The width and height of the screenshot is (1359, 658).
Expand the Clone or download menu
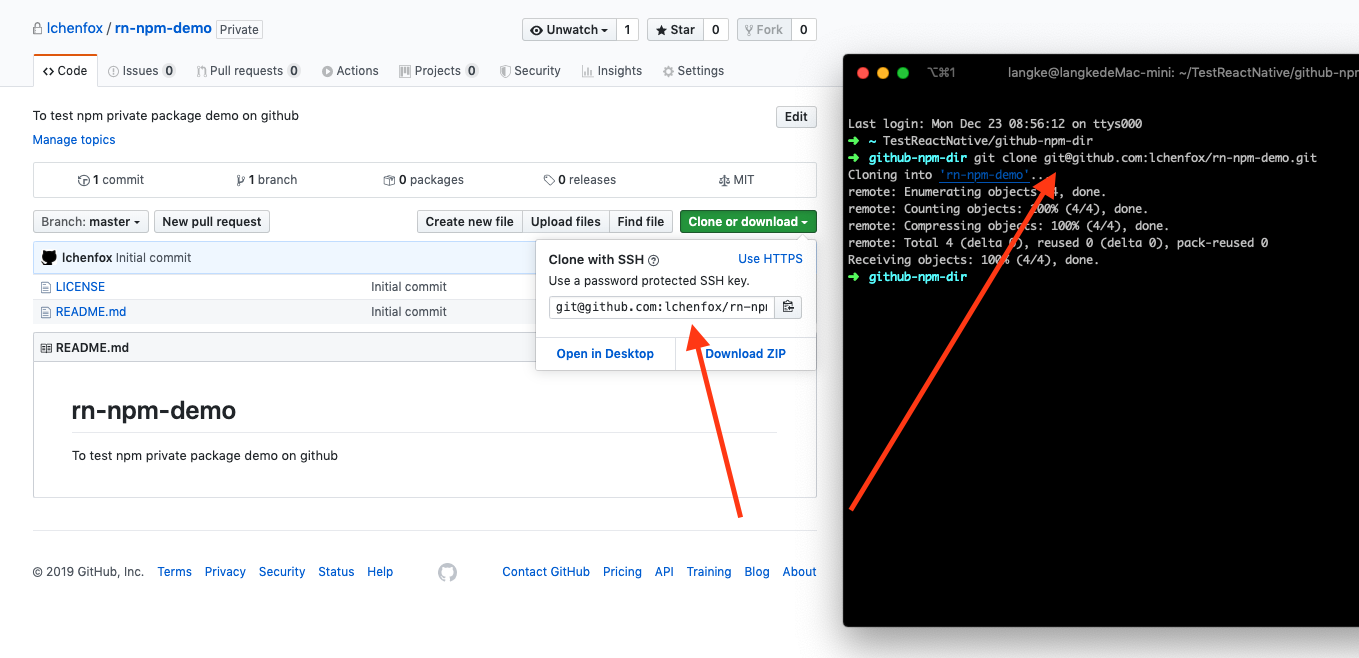pos(748,222)
